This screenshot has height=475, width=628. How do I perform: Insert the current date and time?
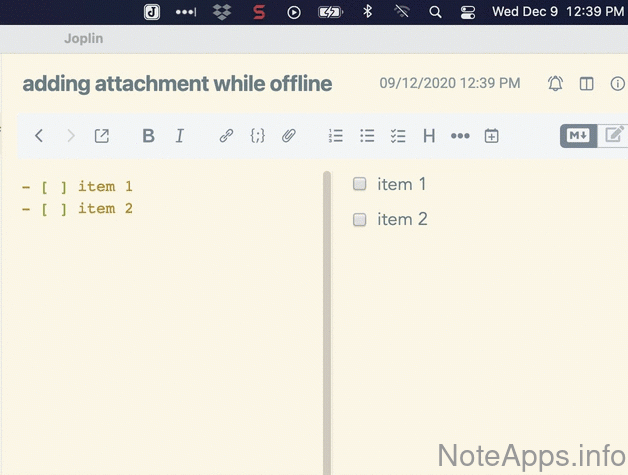(491, 136)
